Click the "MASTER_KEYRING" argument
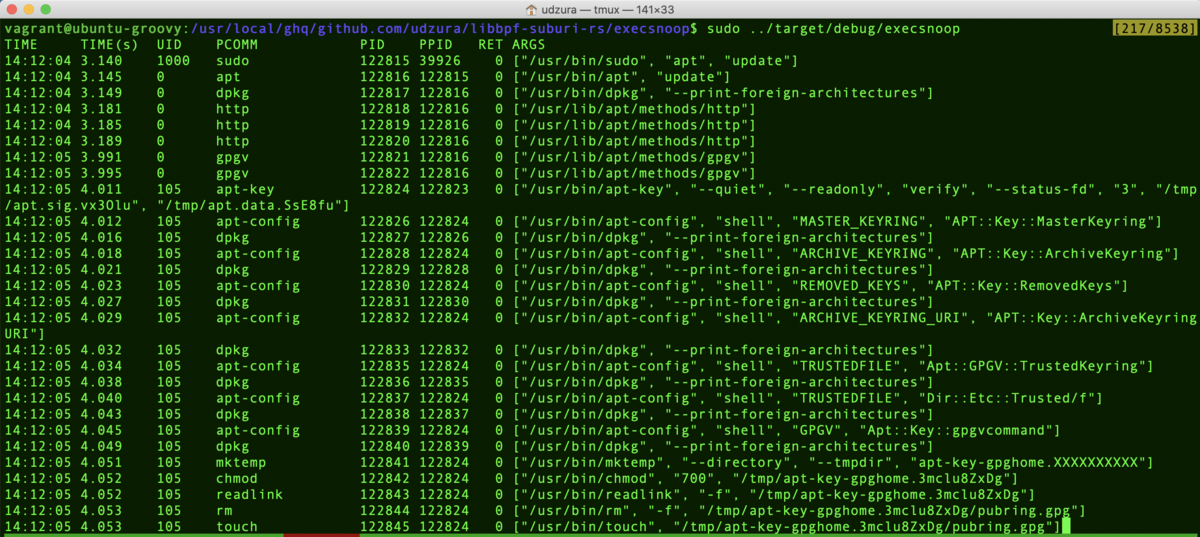This screenshot has width=1200, height=537. [856, 221]
